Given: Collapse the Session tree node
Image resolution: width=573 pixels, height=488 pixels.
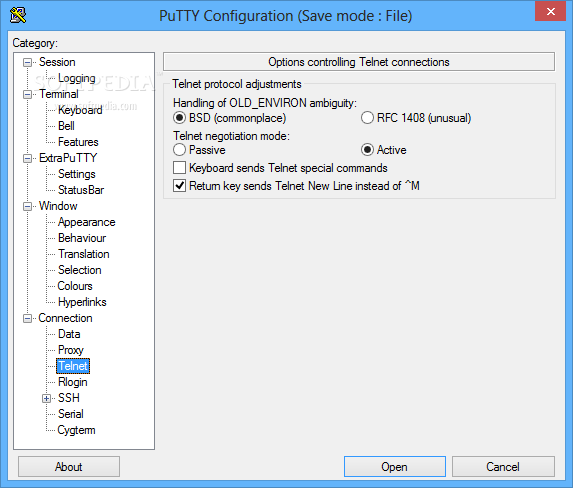Looking at the screenshot, I should [x=27, y=63].
